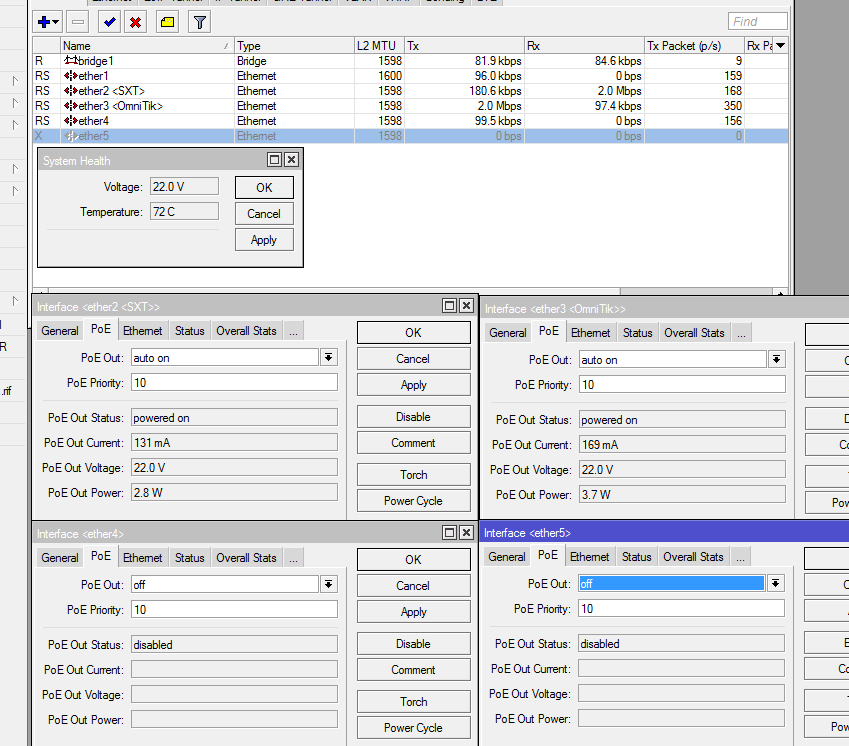Click the Find search box

[757, 21]
